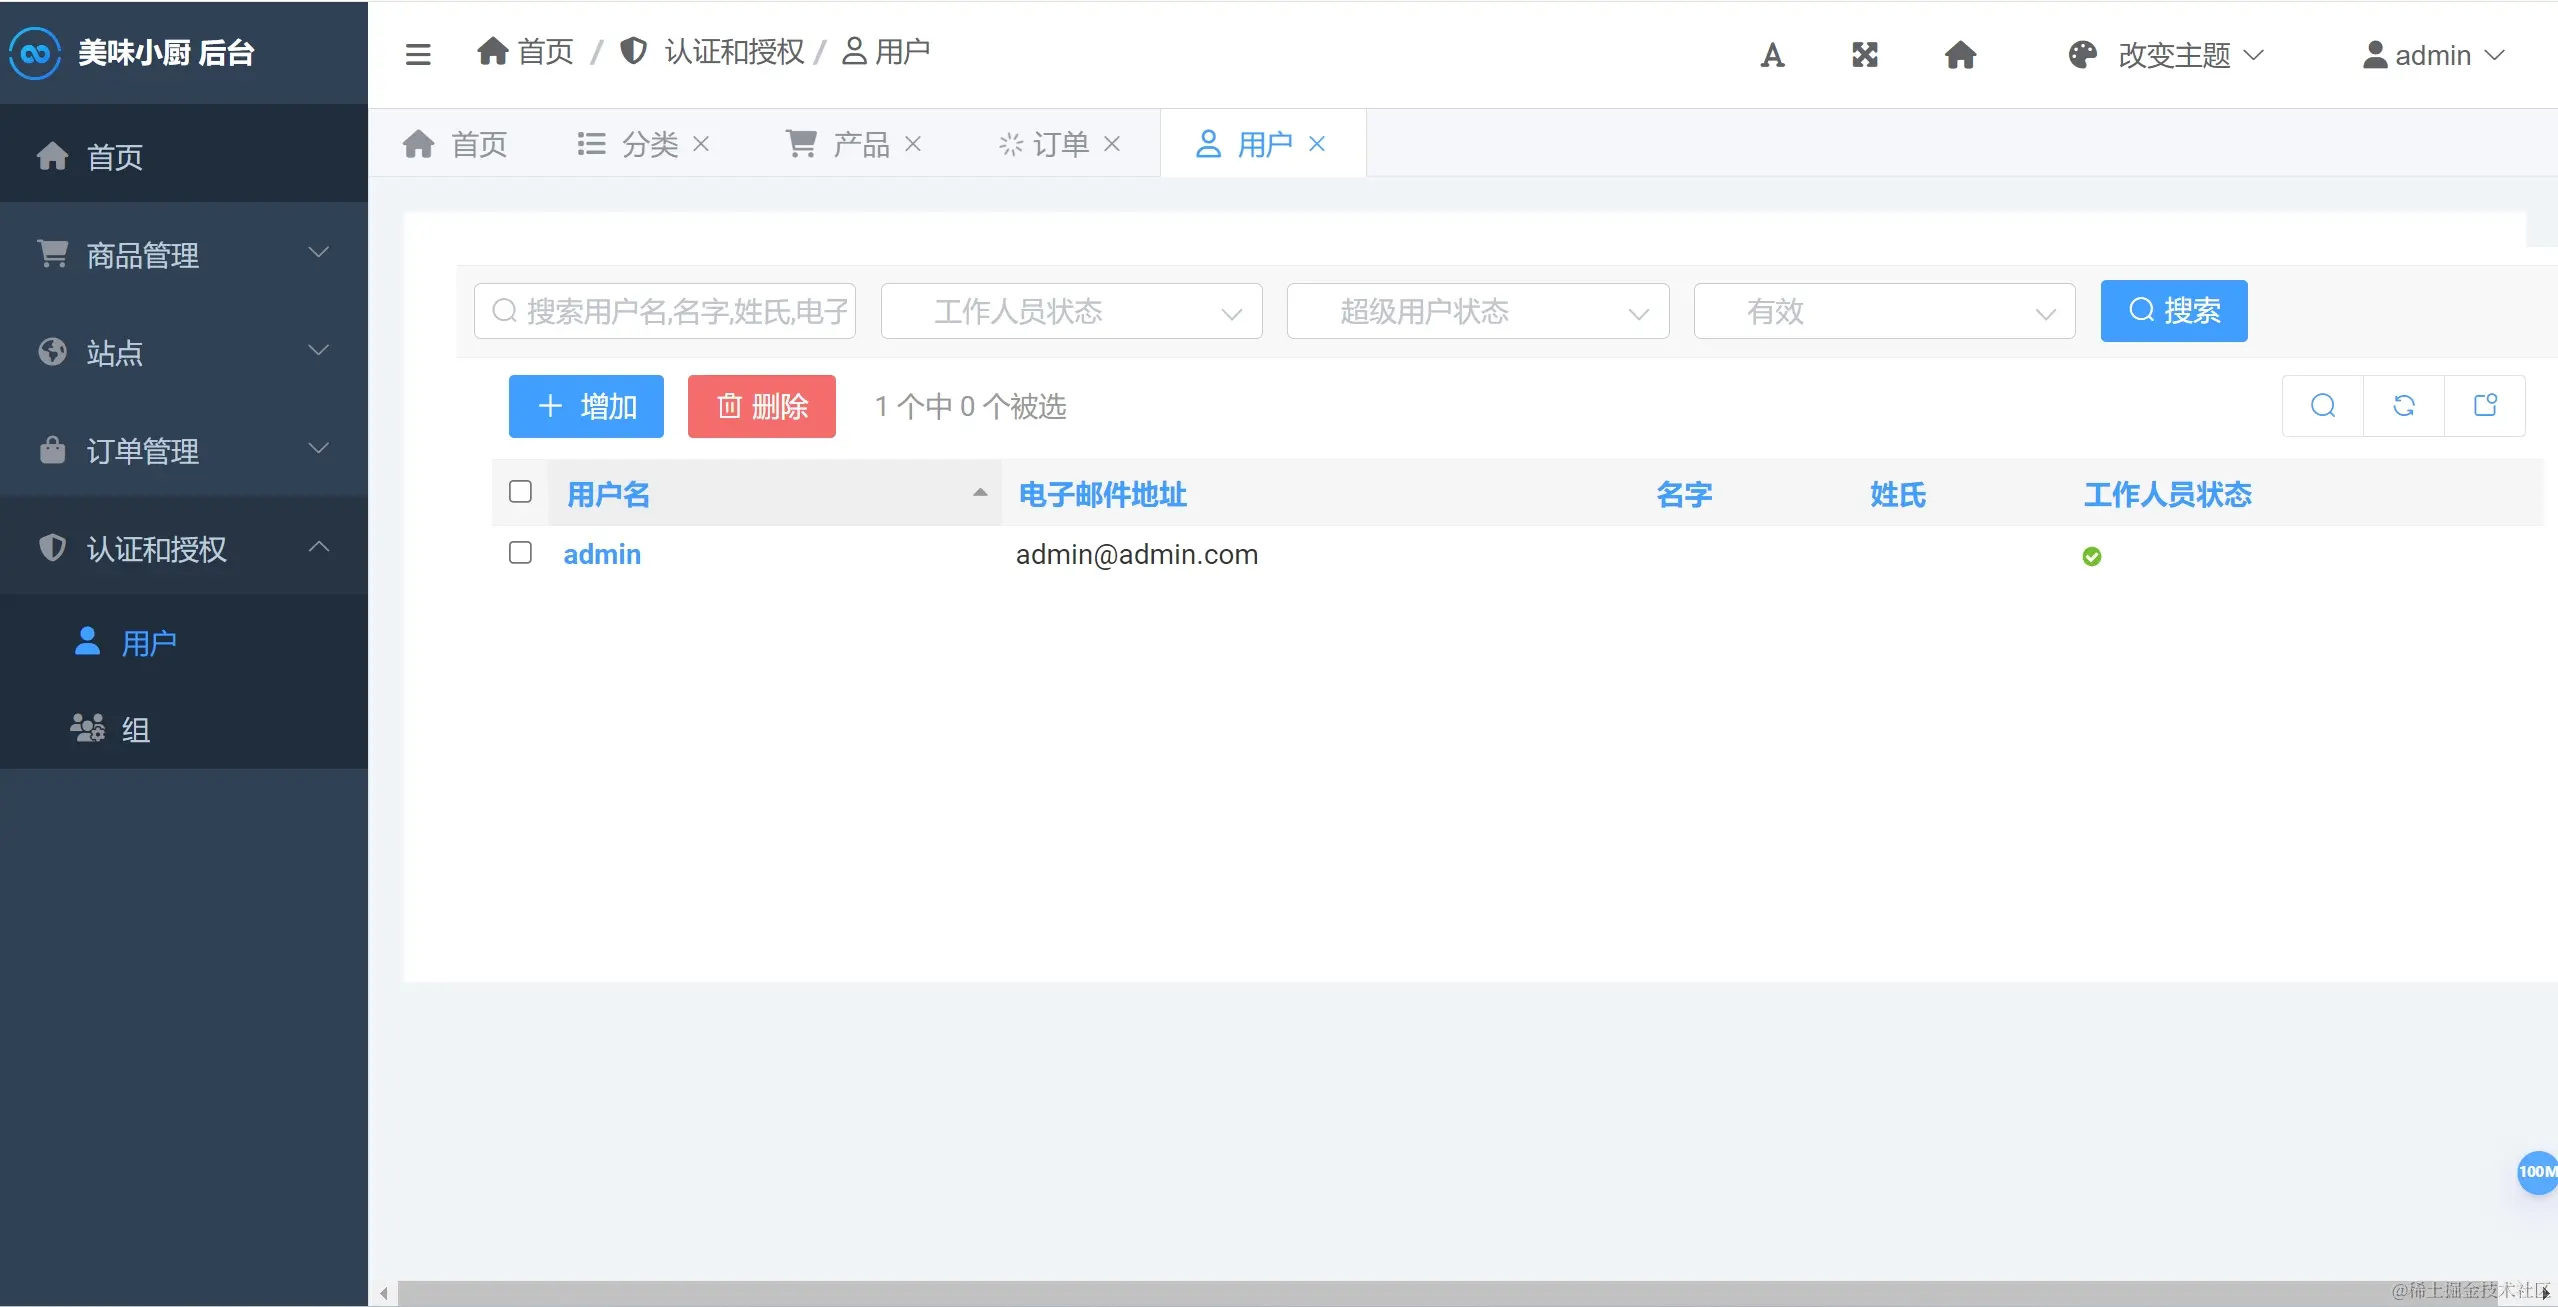Image resolution: width=2558 pixels, height=1307 pixels.
Task: Open the 超级用户状态 filter dropdown
Action: pos(1477,312)
